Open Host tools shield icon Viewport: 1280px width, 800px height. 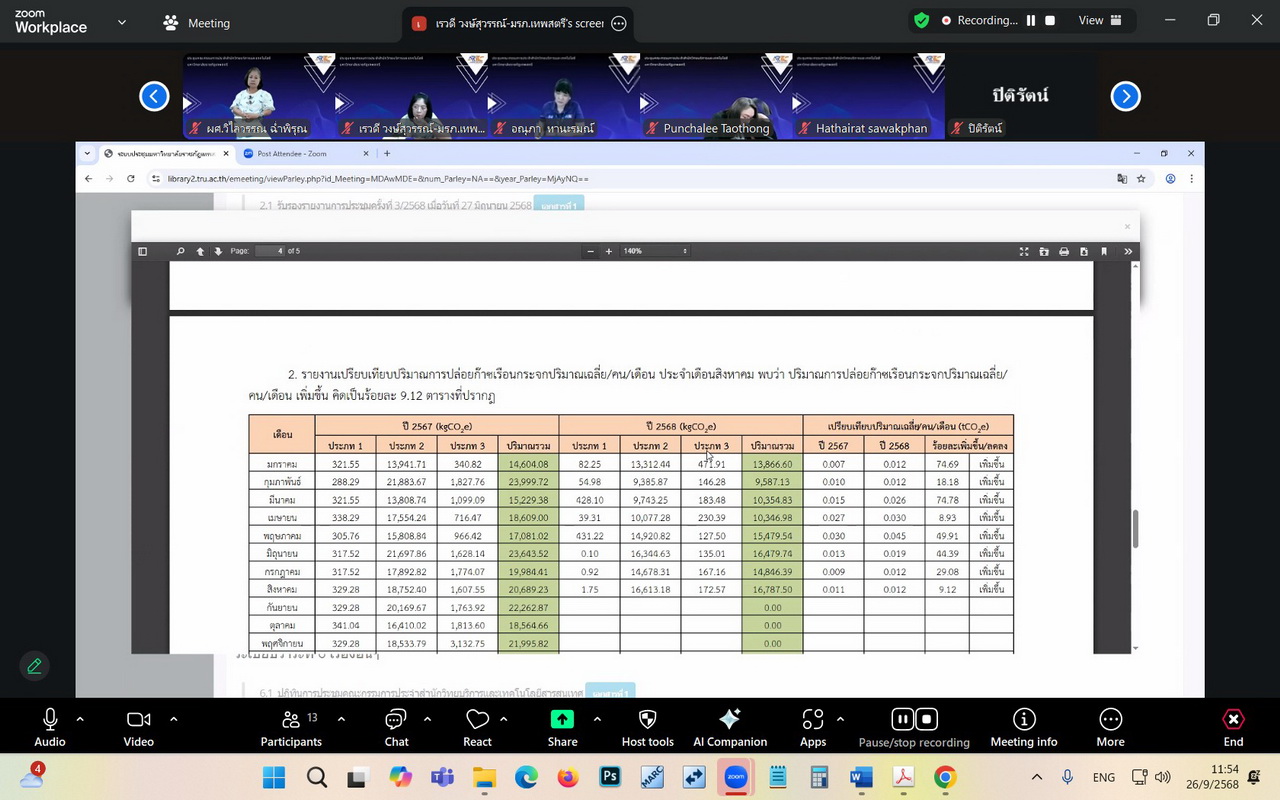pos(647,726)
